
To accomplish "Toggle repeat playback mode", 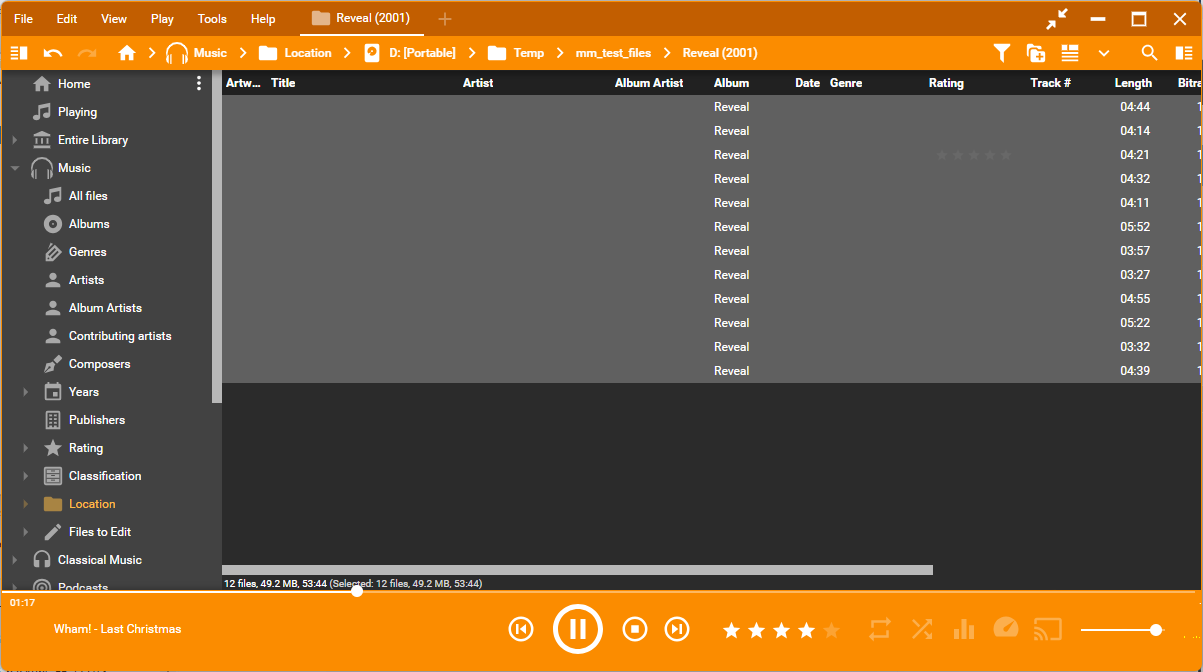I will pyautogui.click(x=880, y=629).
